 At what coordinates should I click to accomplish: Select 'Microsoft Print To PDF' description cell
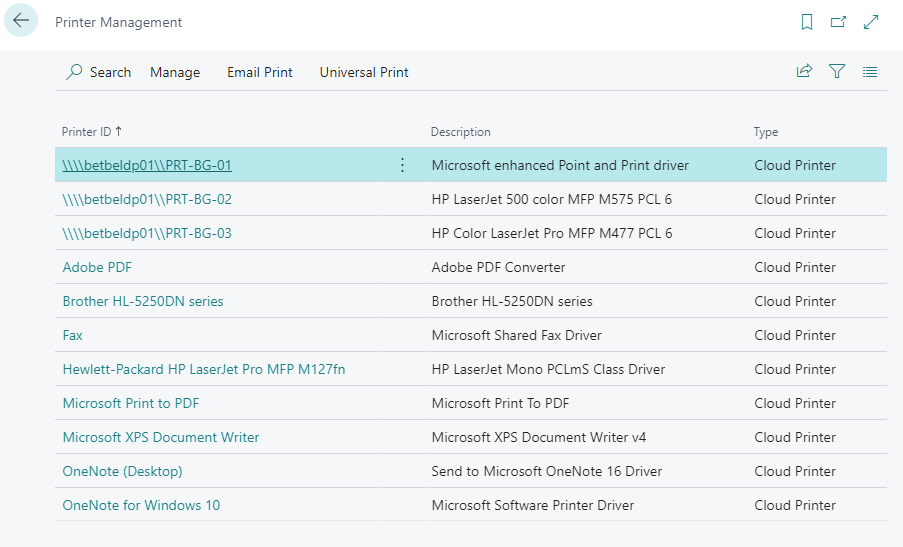pyautogui.click(x=500, y=403)
